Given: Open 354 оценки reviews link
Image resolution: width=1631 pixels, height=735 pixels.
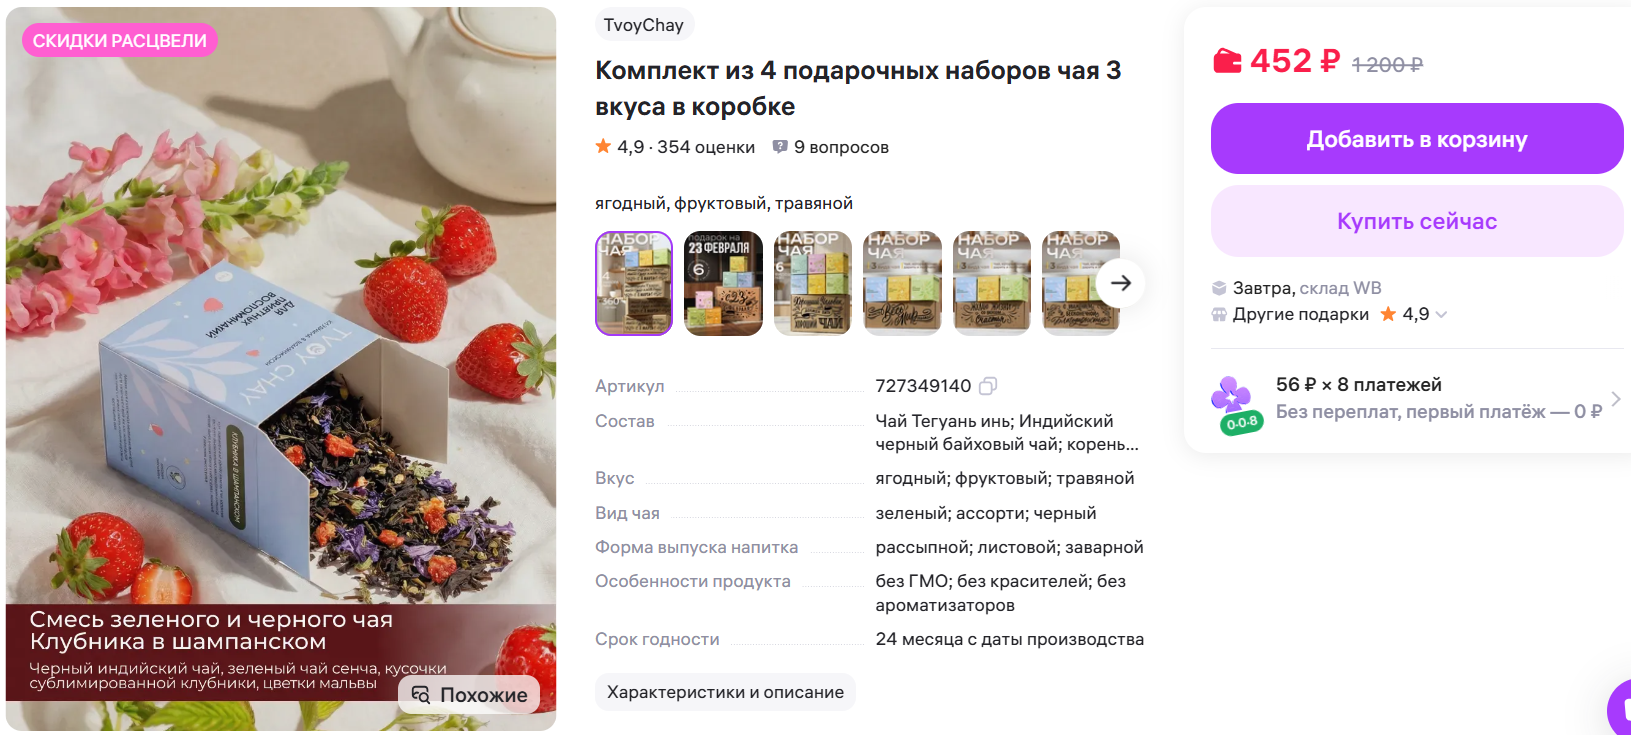Looking at the screenshot, I should pyautogui.click(x=706, y=147).
